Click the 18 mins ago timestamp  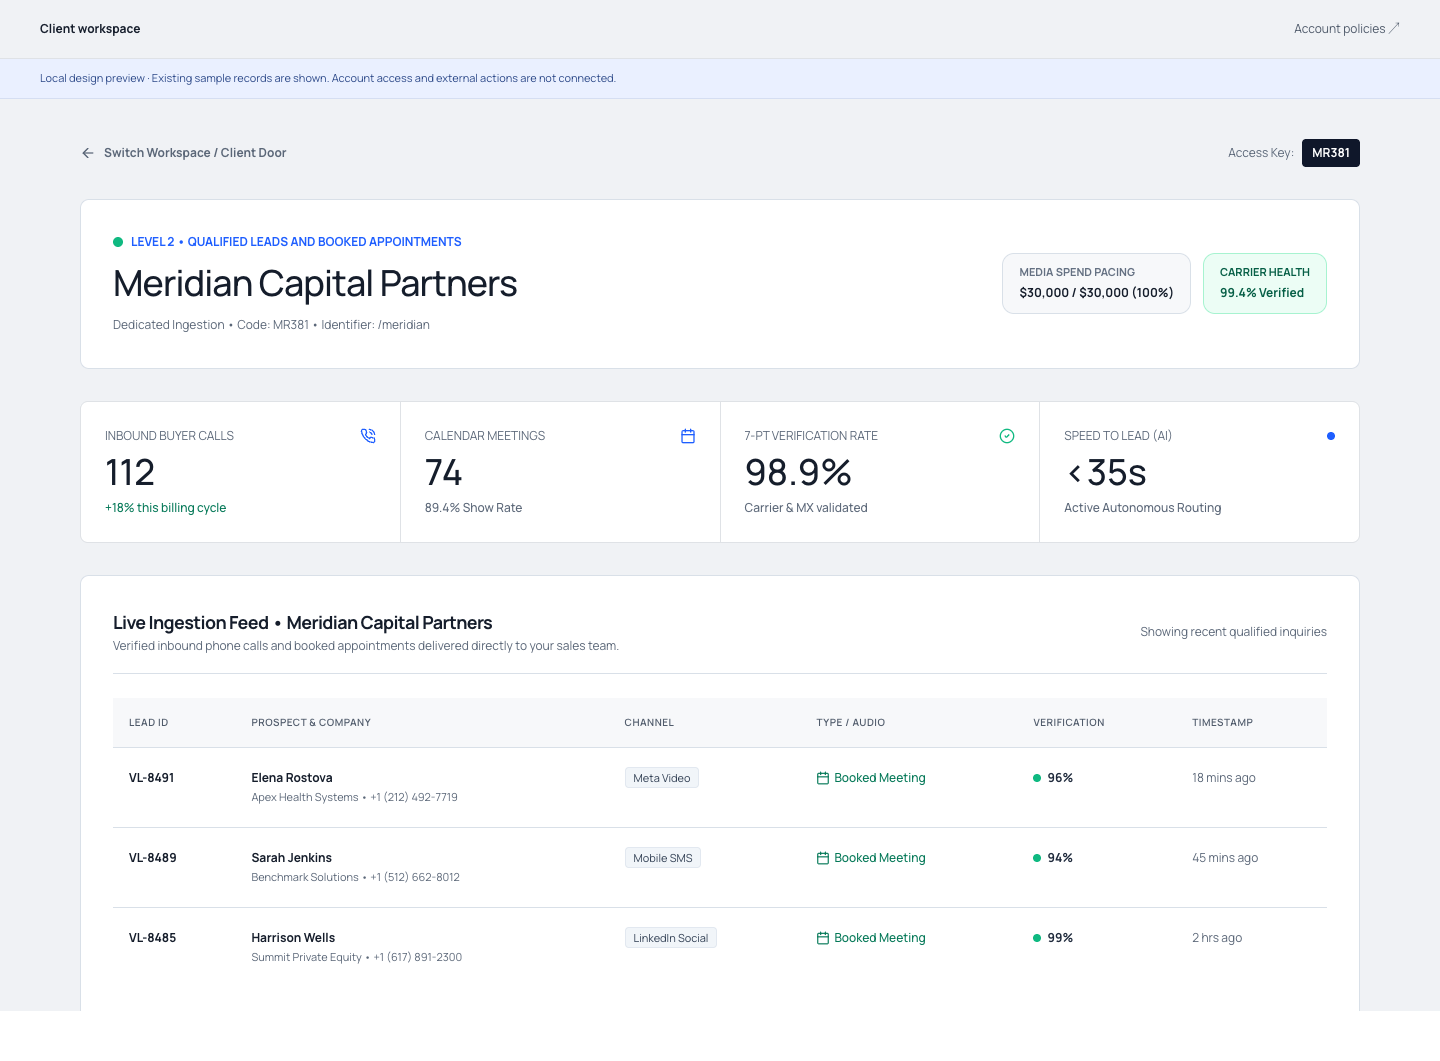pos(1224,778)
